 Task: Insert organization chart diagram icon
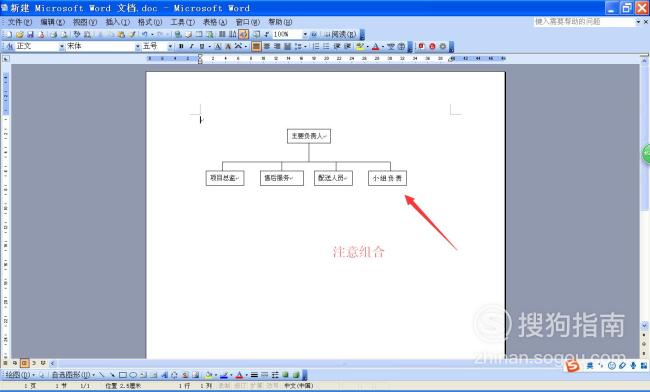point(175,375)
